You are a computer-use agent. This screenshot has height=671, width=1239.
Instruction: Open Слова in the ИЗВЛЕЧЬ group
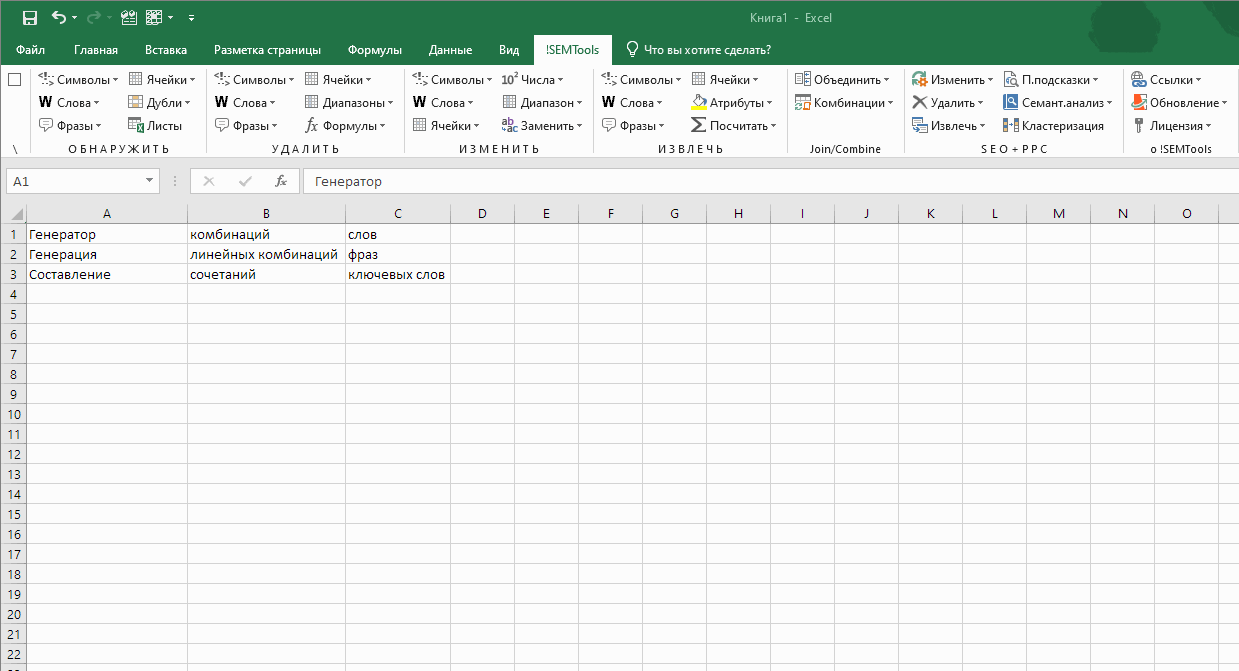click(x=632, y=102)
